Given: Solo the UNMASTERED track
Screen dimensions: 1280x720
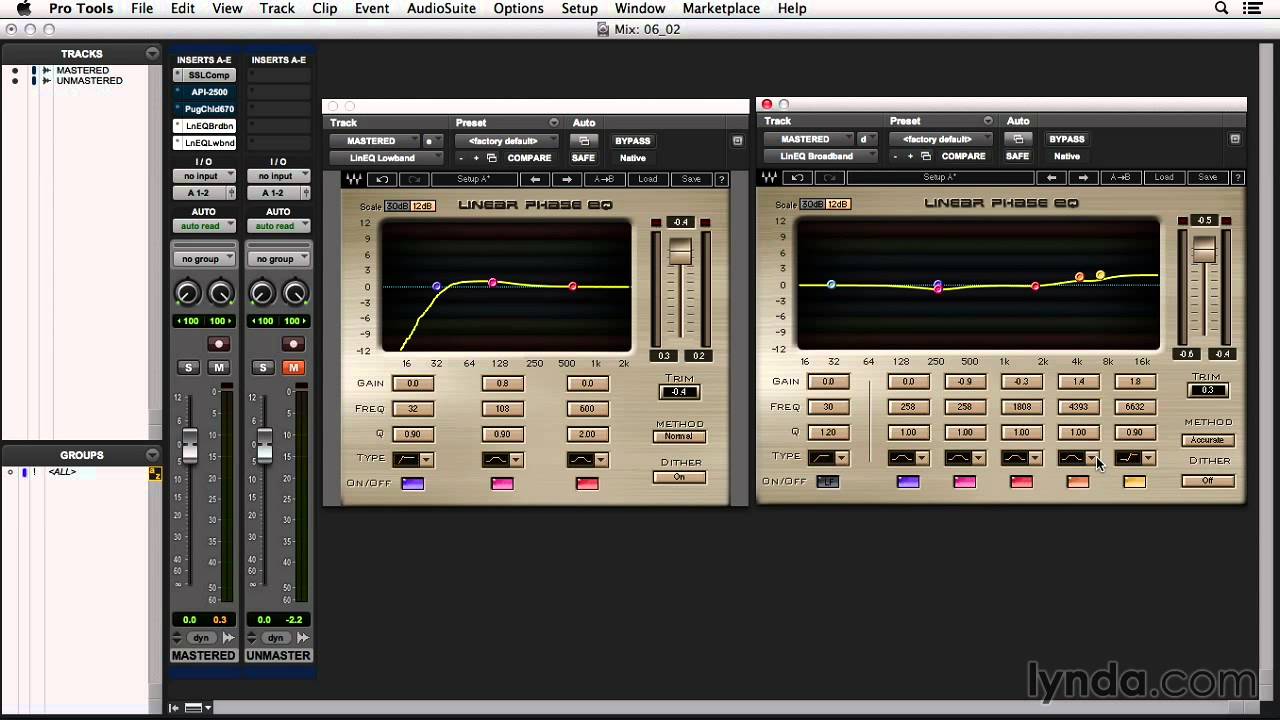Looking at the screenshot, I should [263, 368].
